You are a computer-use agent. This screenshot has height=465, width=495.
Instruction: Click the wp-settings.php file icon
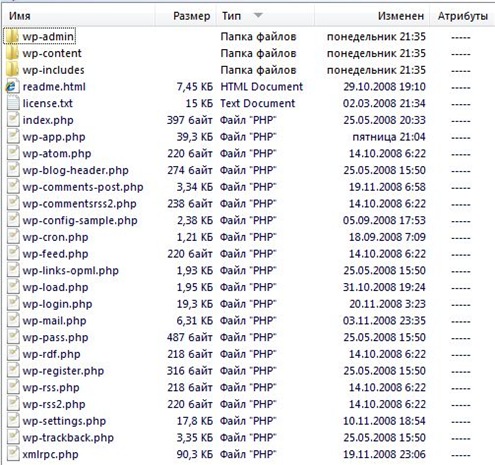13,421
